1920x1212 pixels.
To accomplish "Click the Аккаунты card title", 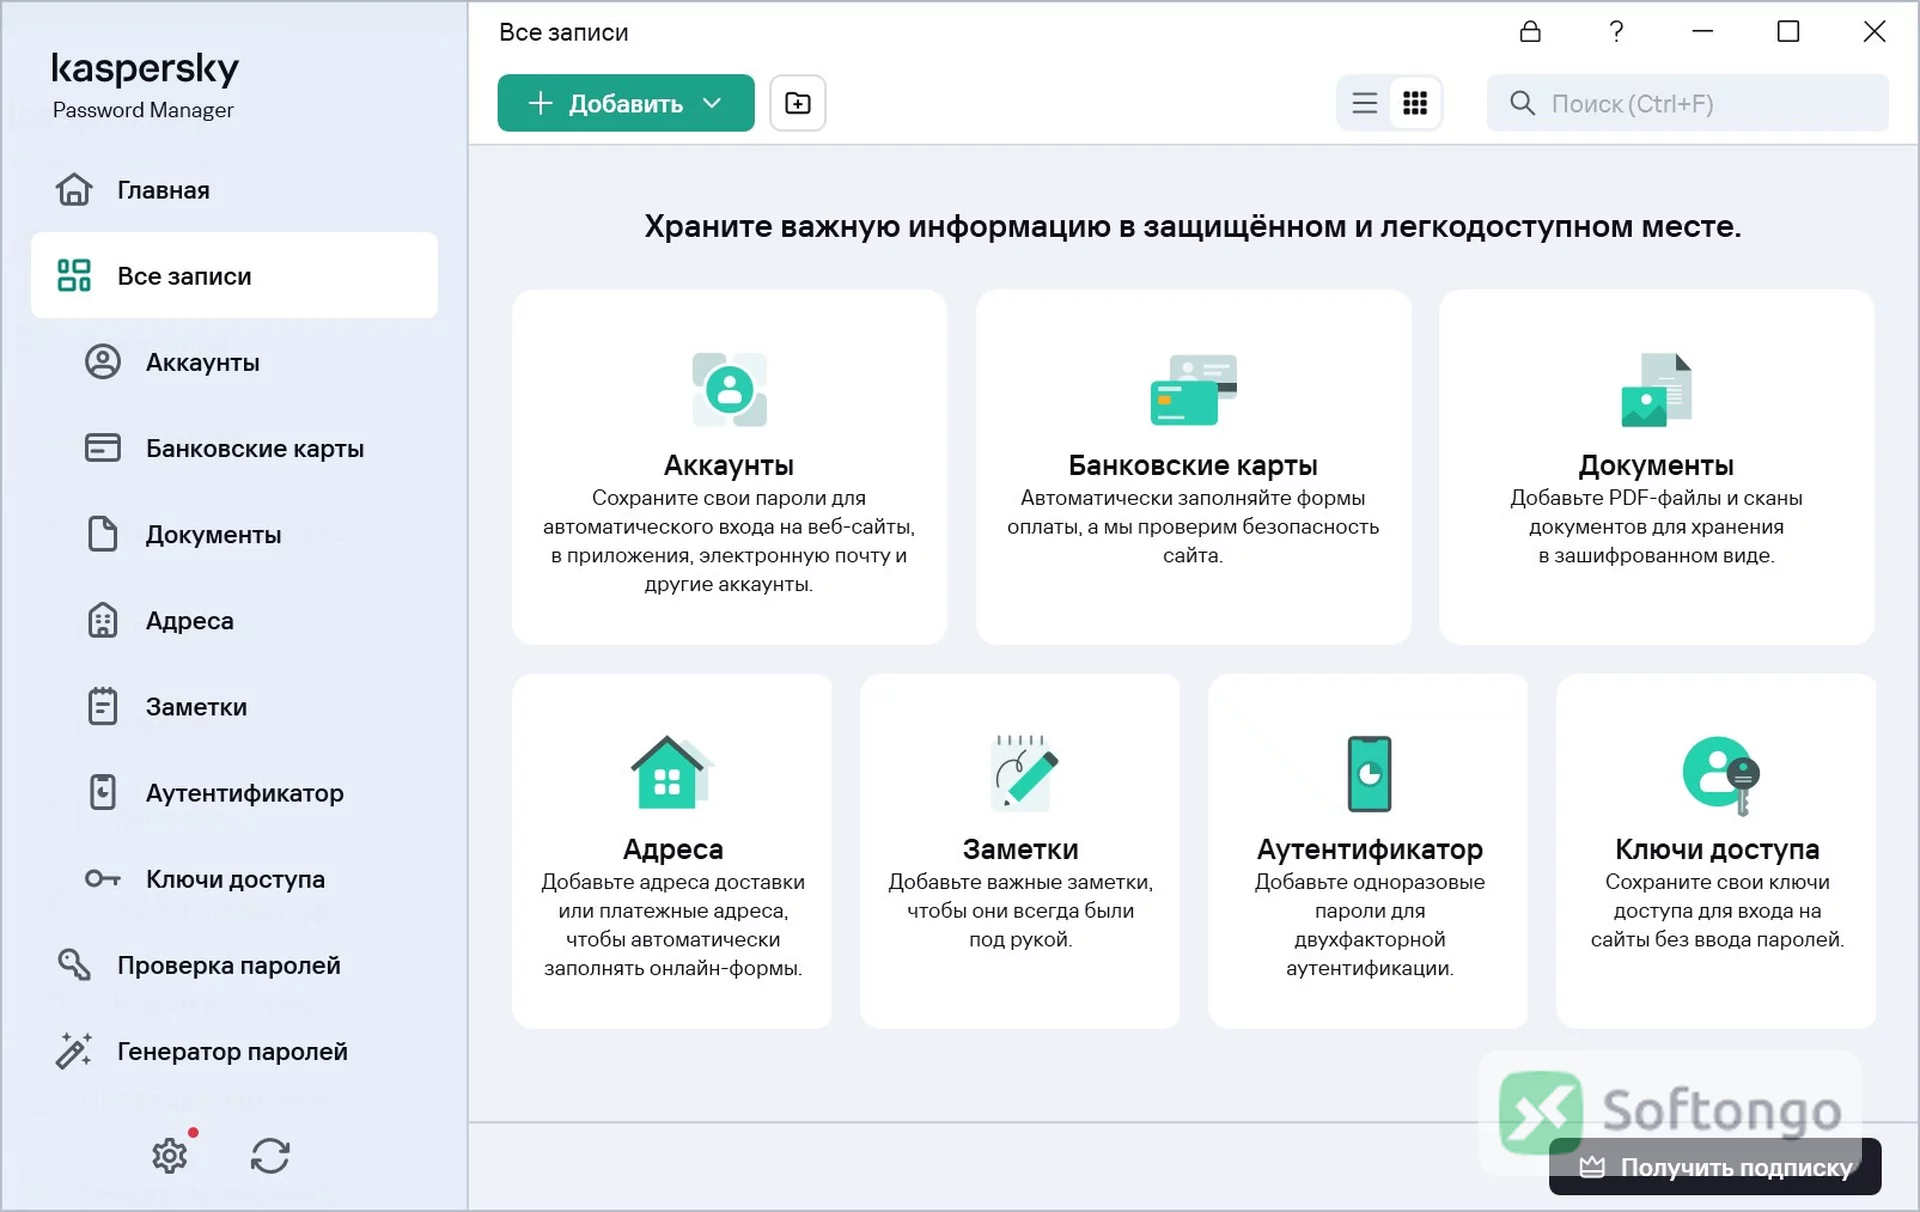I will coord(729,465).
